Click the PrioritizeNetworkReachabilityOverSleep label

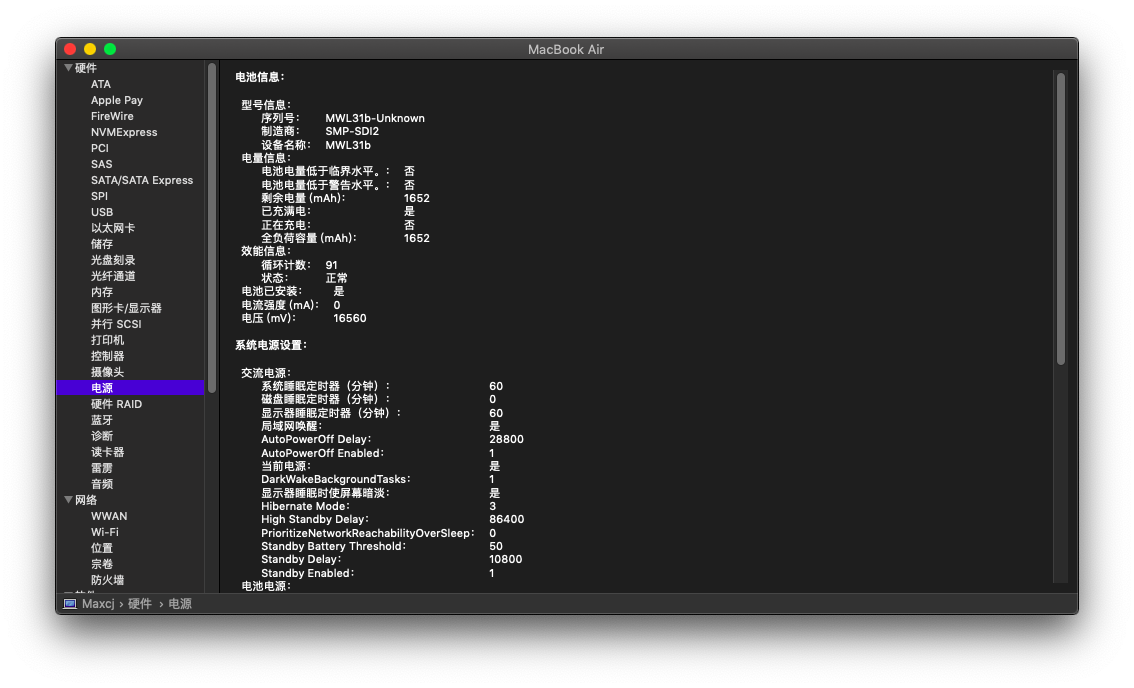(367, 533)
